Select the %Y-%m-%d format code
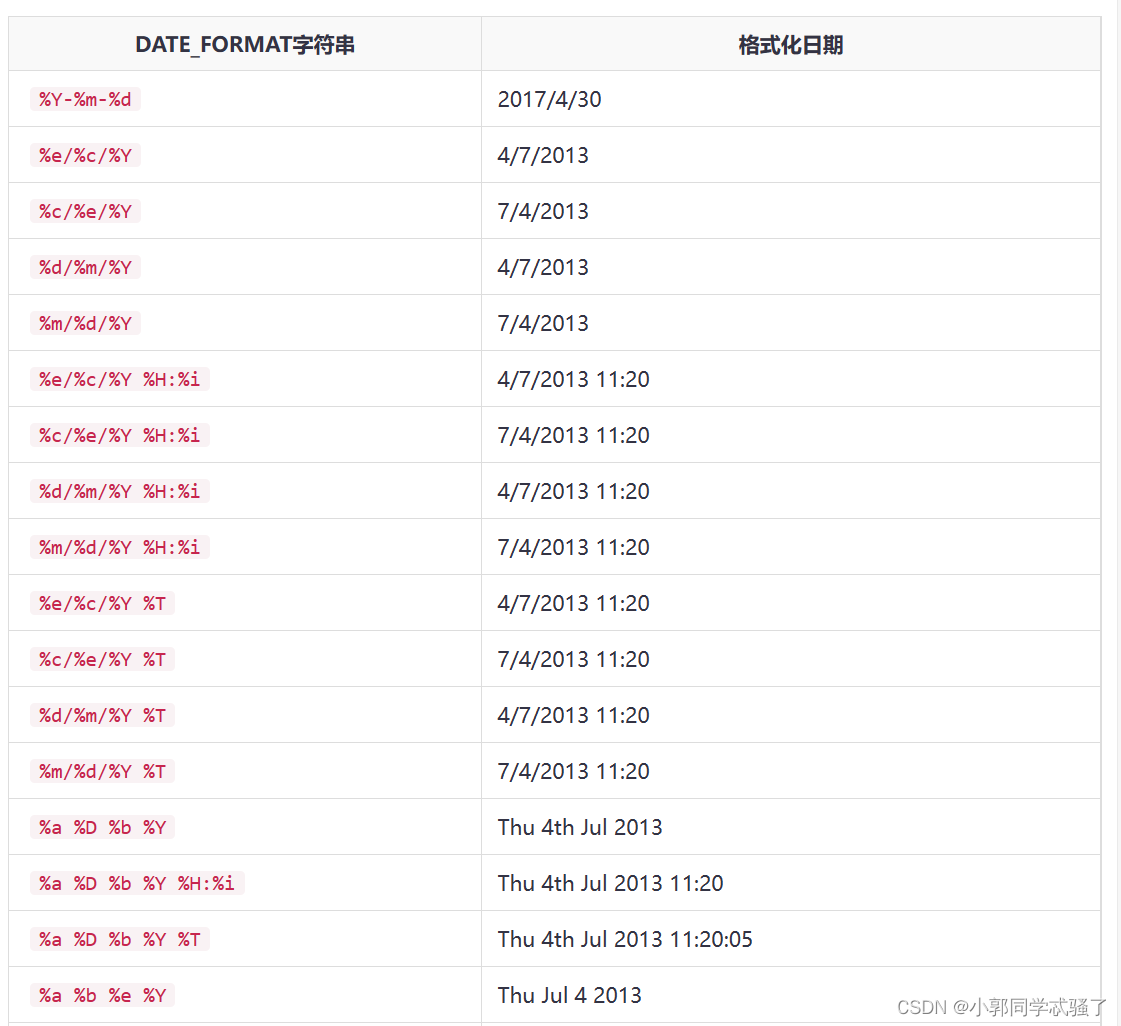The image size is (1121, 1026). click(x=85, y=99)
